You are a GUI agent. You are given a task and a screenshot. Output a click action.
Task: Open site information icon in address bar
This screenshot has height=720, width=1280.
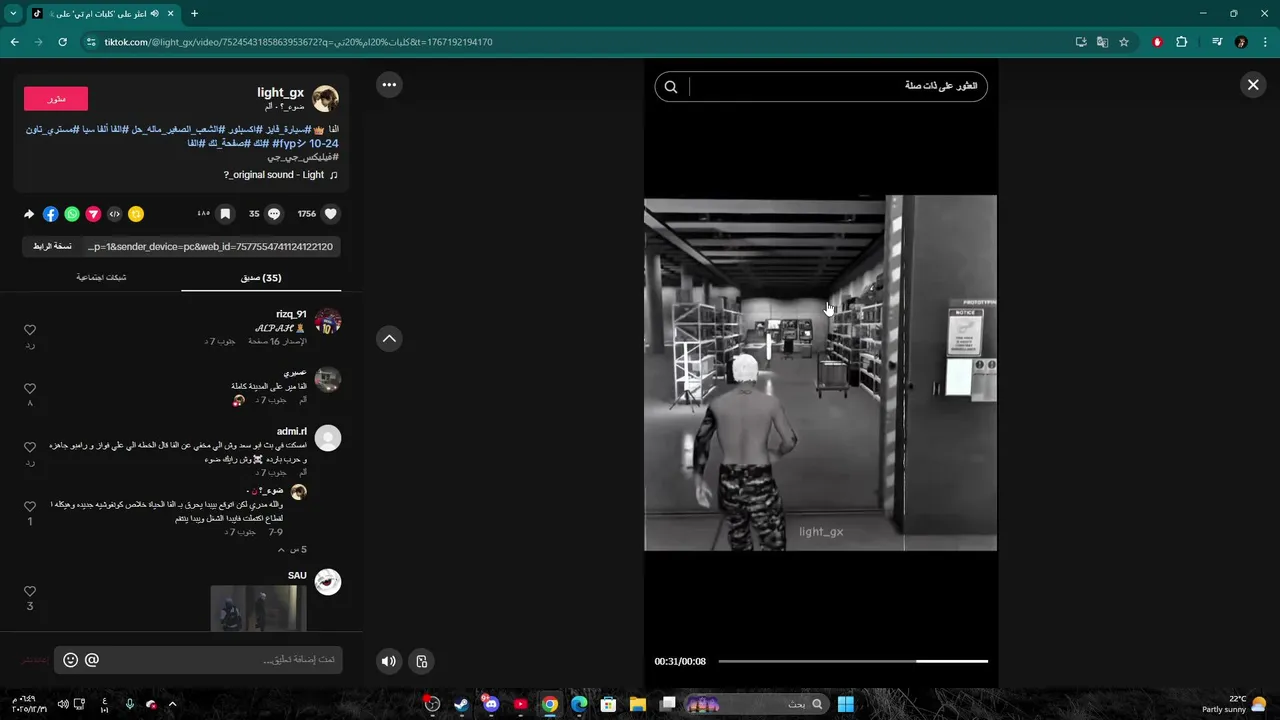tap(91, 42)
